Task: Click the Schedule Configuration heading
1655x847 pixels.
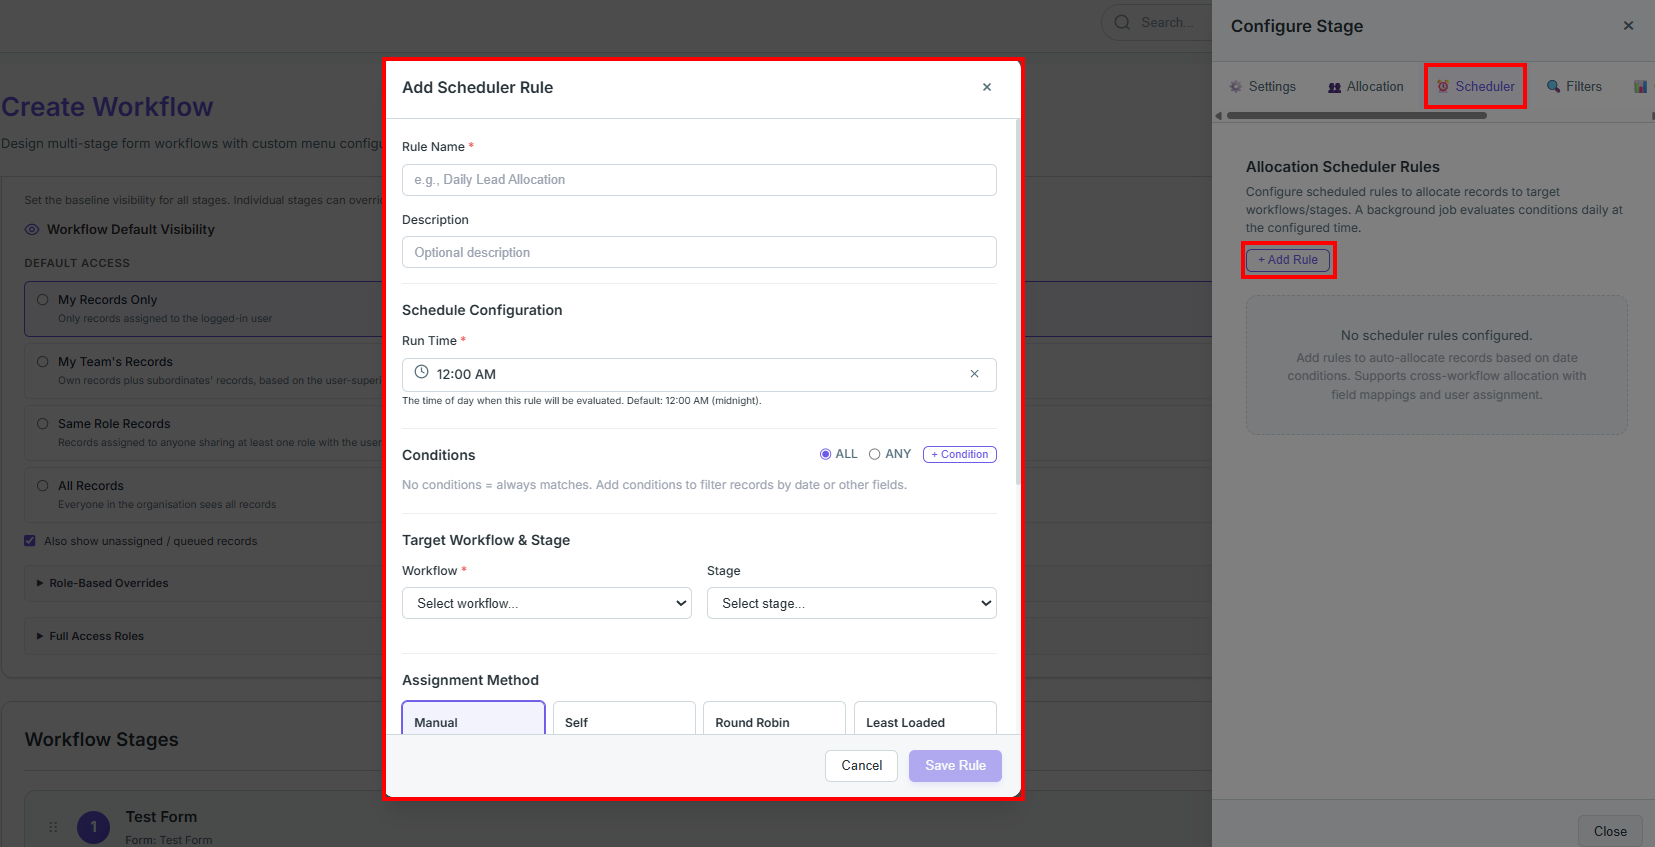Action: 482,310
